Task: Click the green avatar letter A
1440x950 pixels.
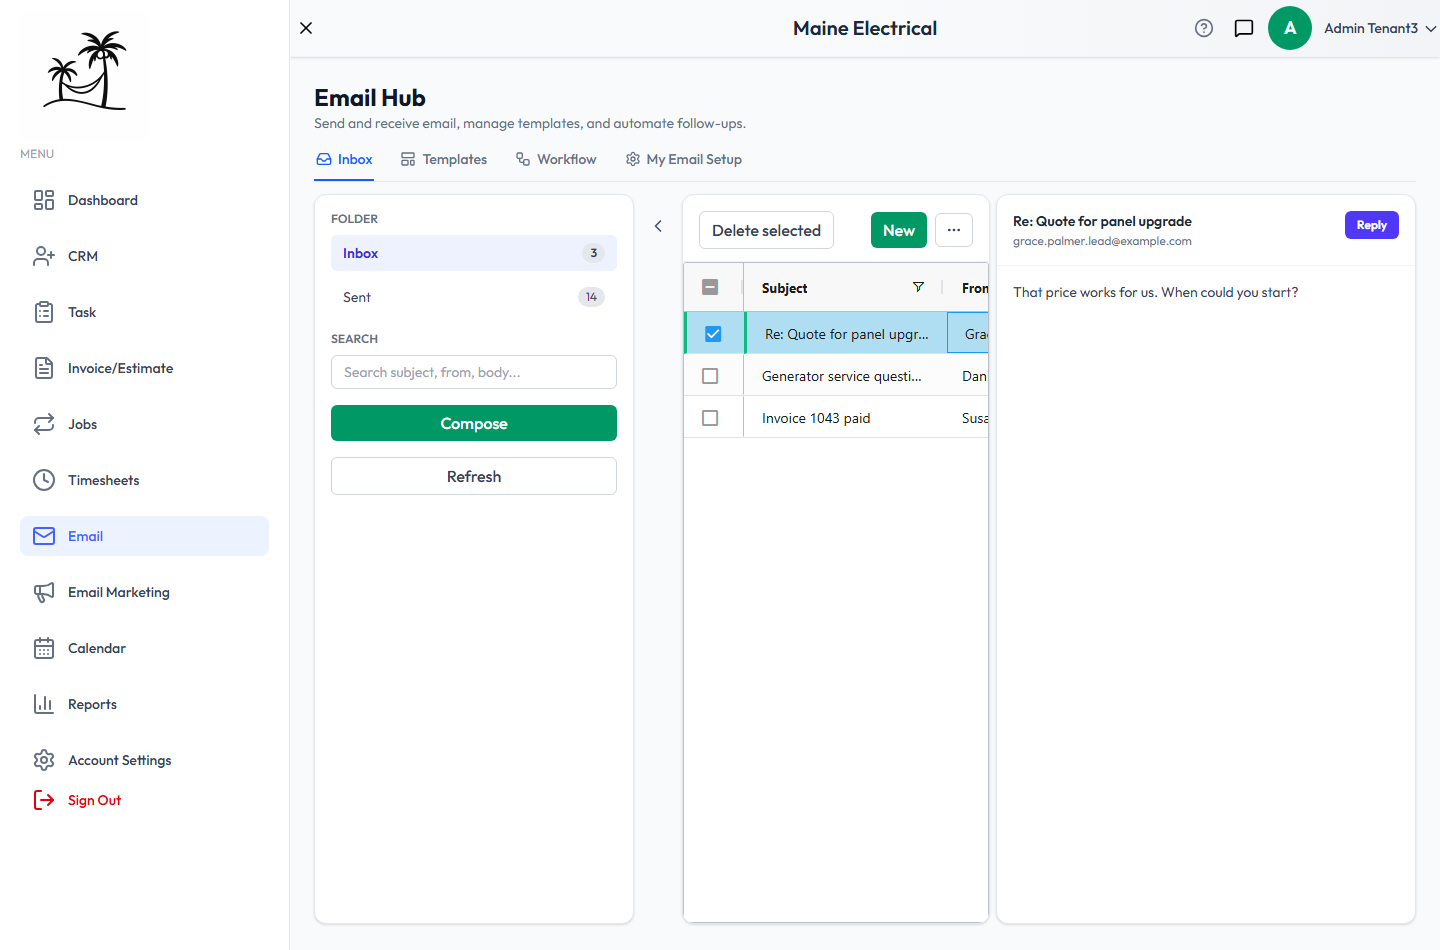Action: tap(1290, 28)
